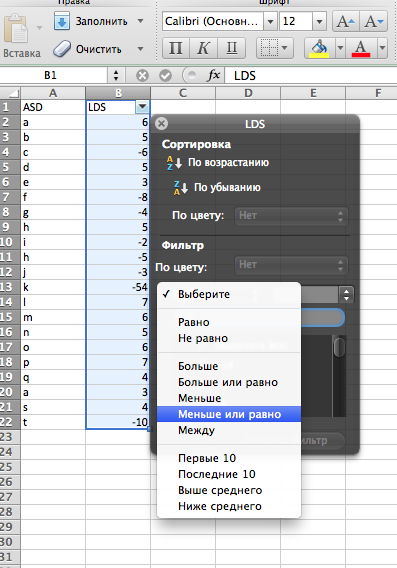
Task: Click cell containing letter m
Action: tap(53, 317)
